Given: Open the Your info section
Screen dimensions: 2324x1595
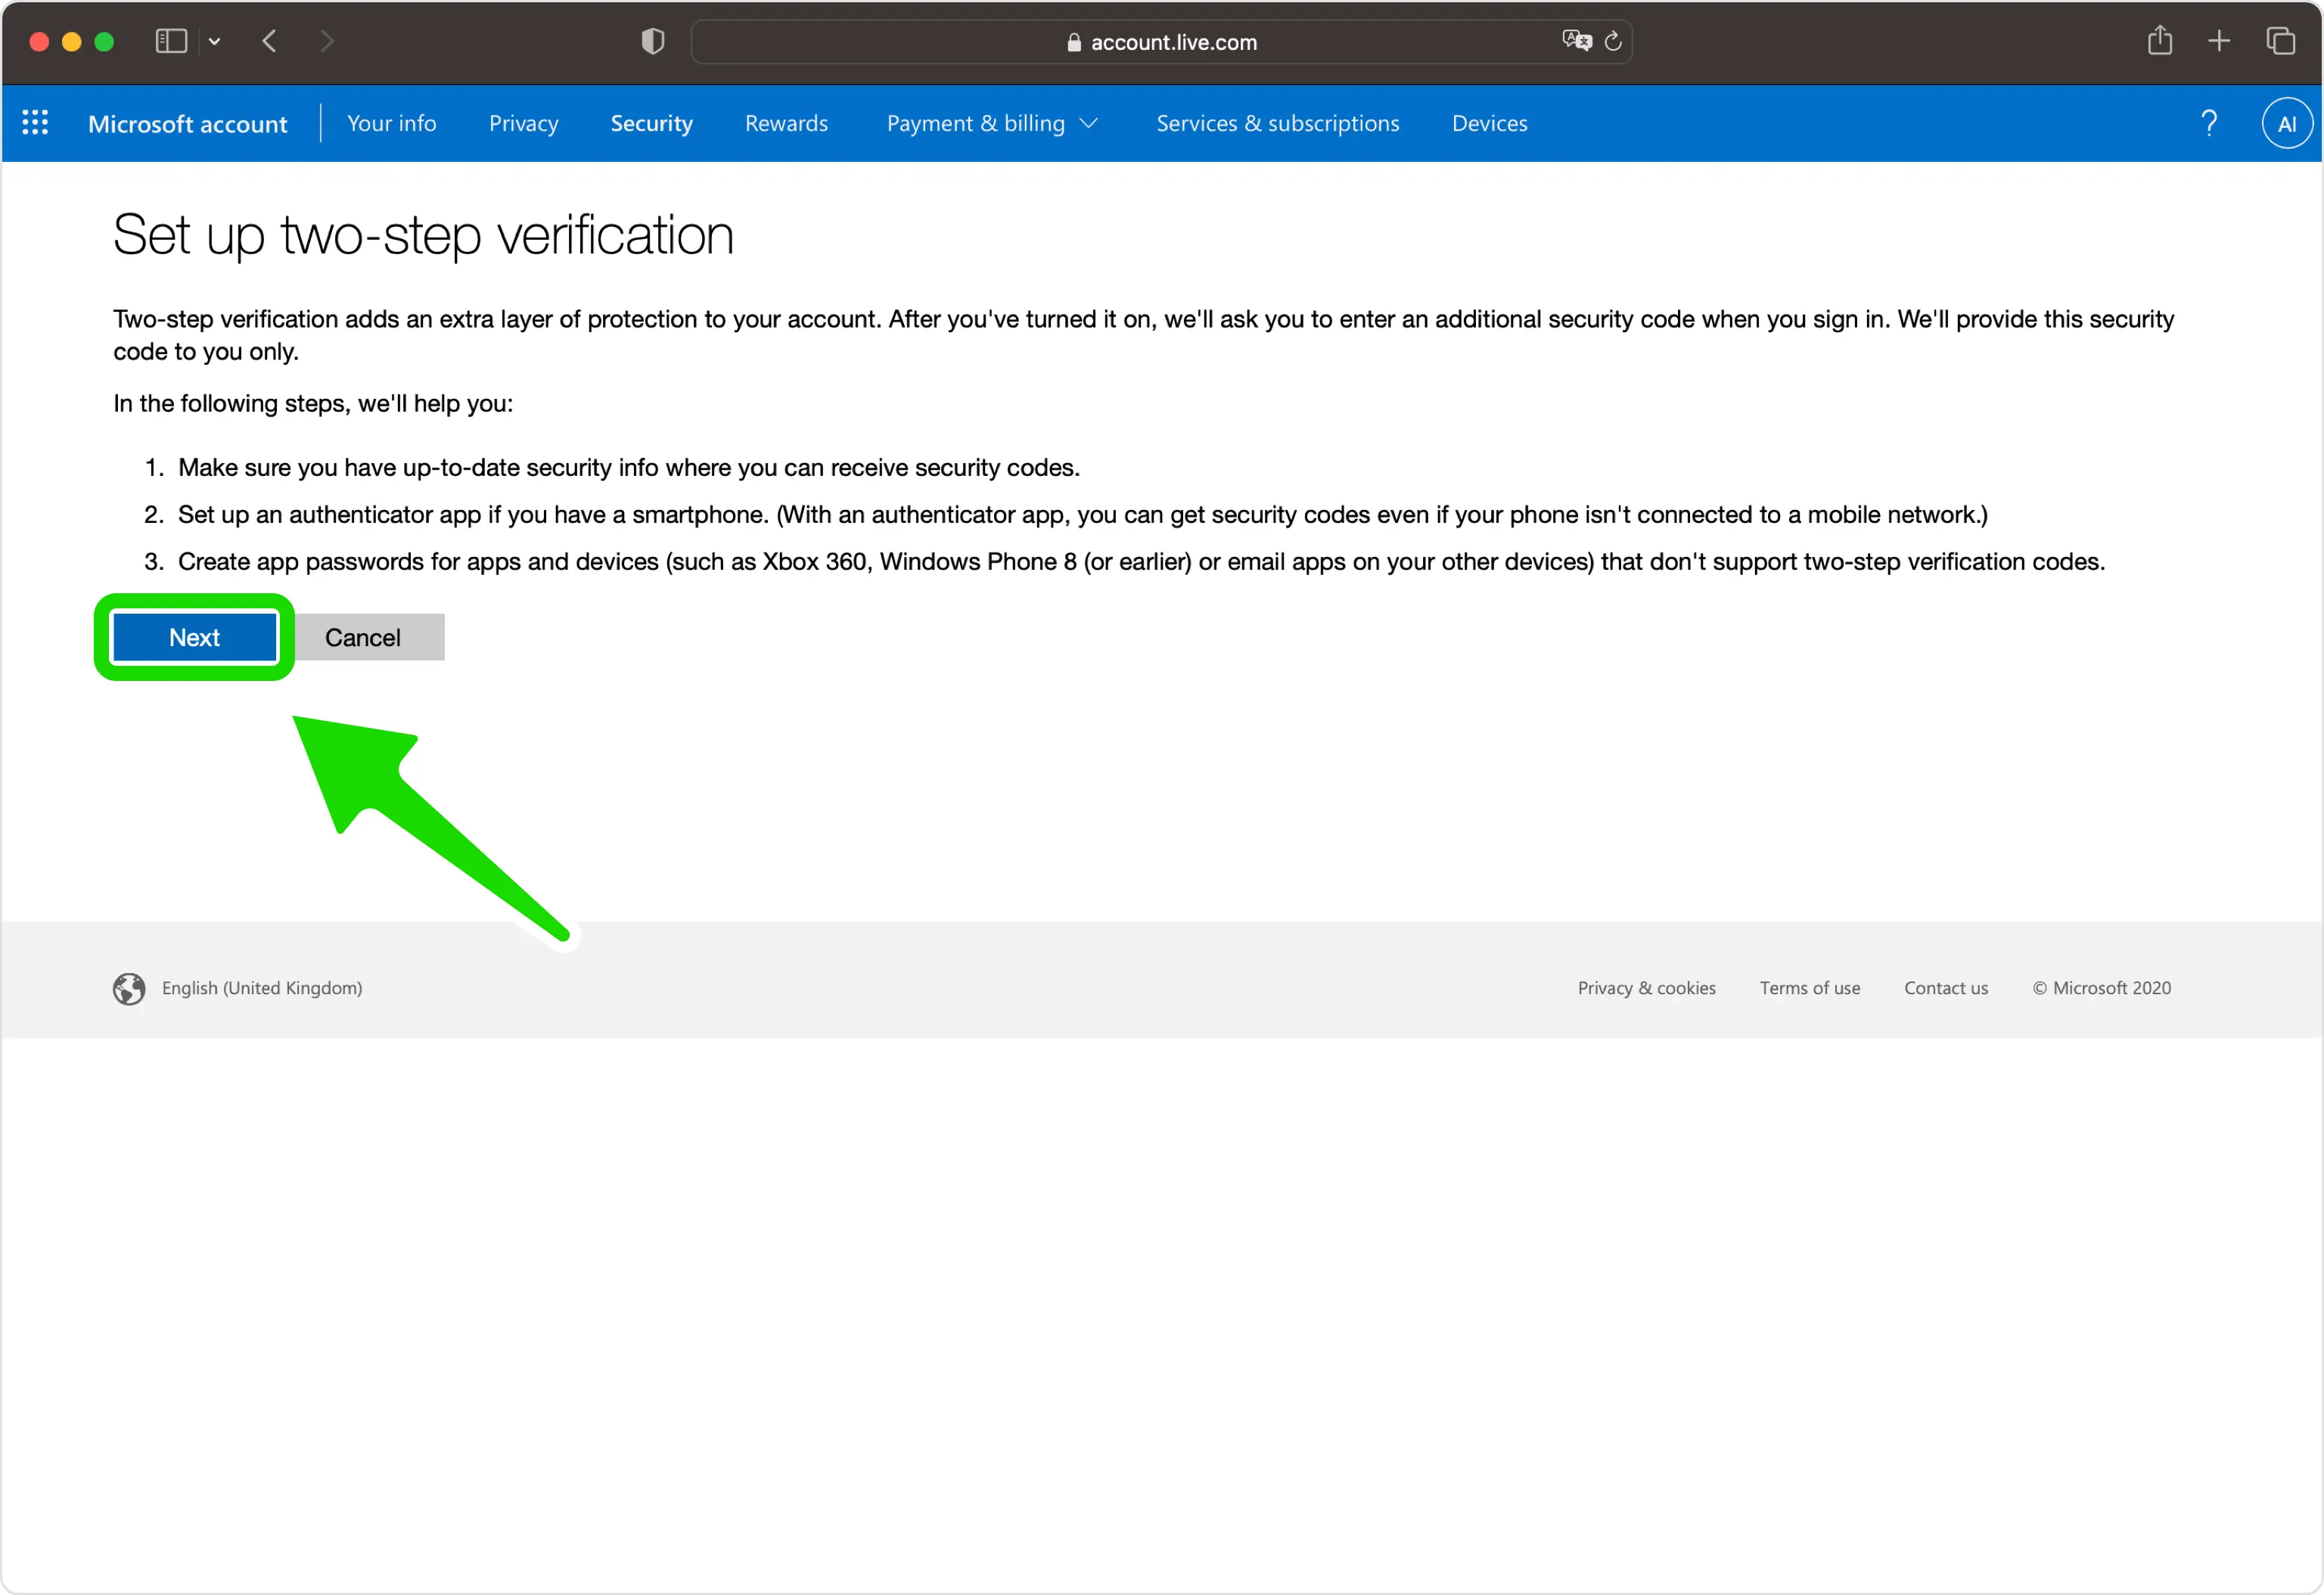Looking at the screenshot, I should [x=392, y=123].
